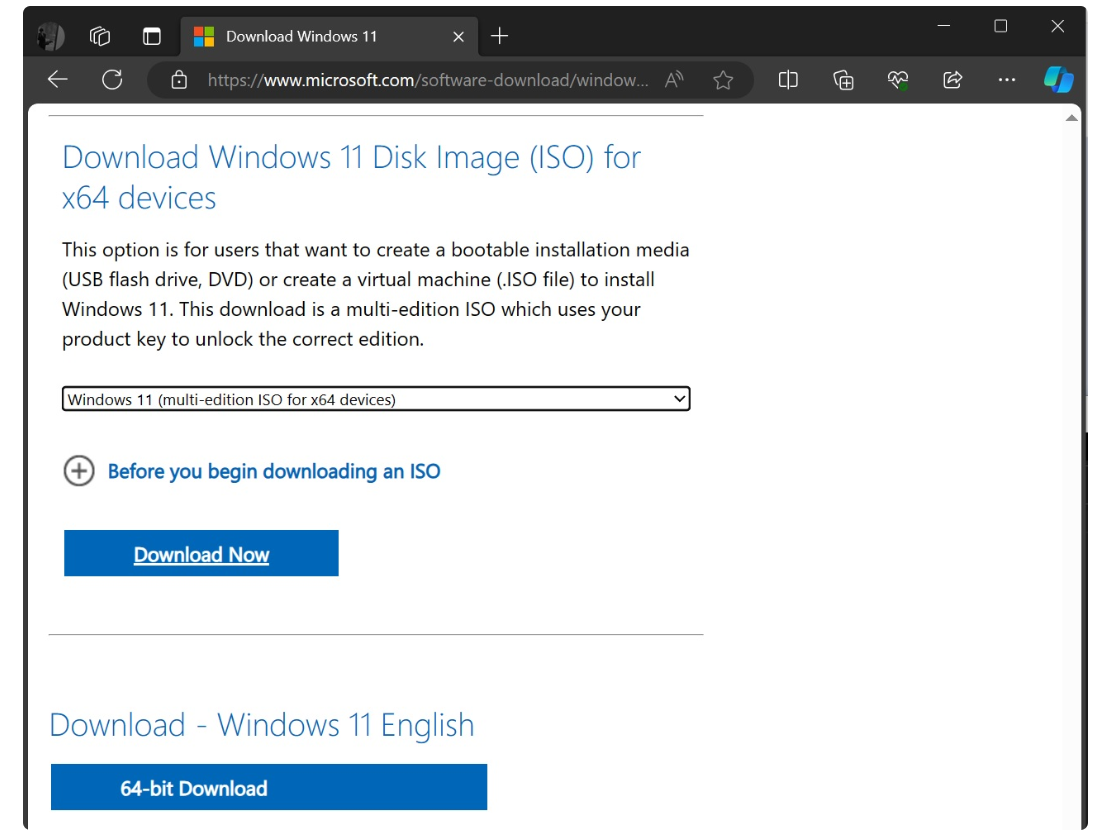Click the Download Windows 11 Disk Image heading
This screenshot has width=1106, height=831.
pos(351,177)
